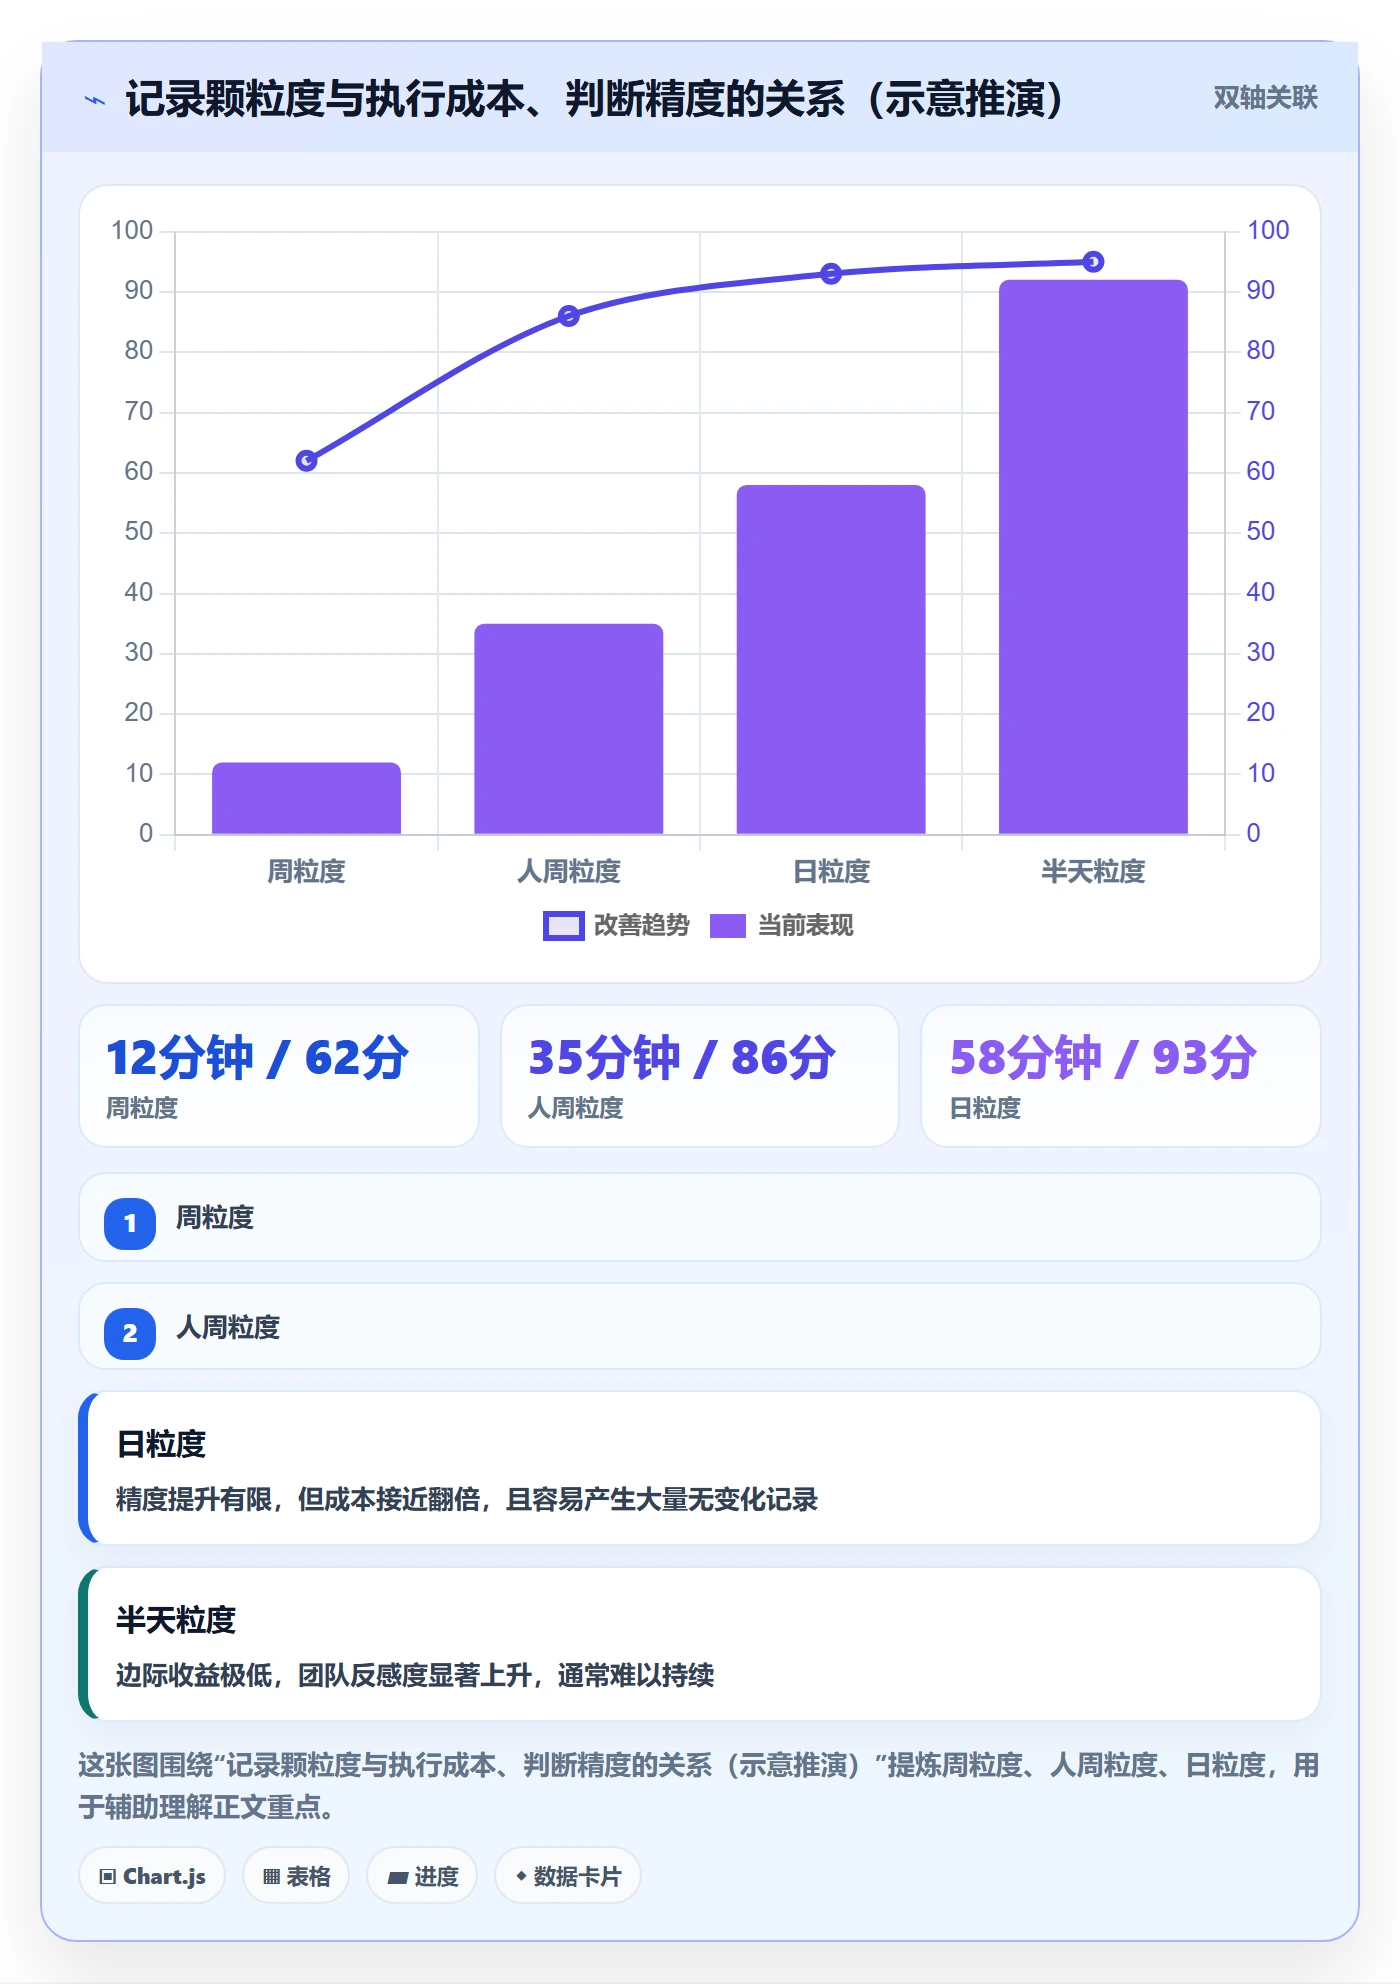This screenshot has width=1400, height=1984.
Task: Select the 12分钟 / 62分 data card
Action: (279, 1076)
